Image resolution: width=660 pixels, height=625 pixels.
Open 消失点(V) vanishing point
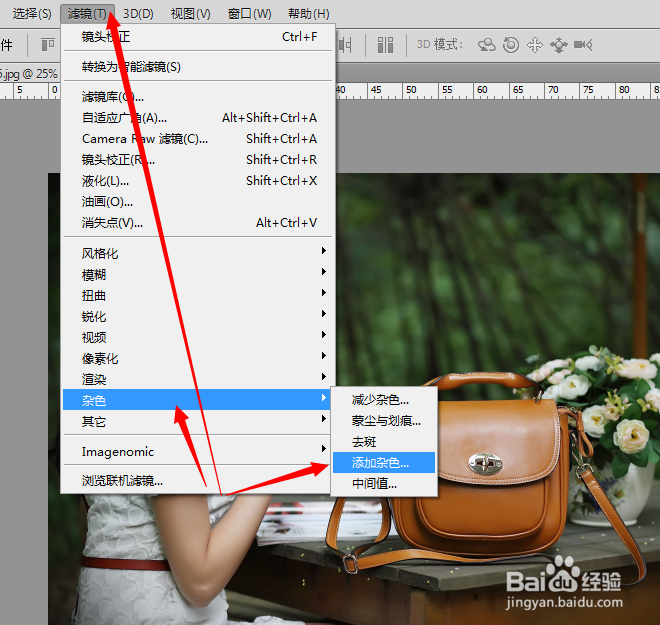[x=198, y=223]
